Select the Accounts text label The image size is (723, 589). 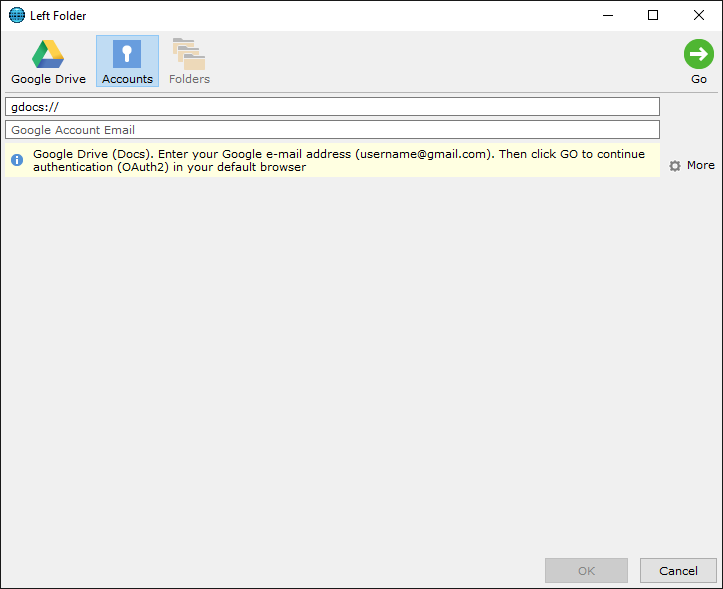[127, 79]
